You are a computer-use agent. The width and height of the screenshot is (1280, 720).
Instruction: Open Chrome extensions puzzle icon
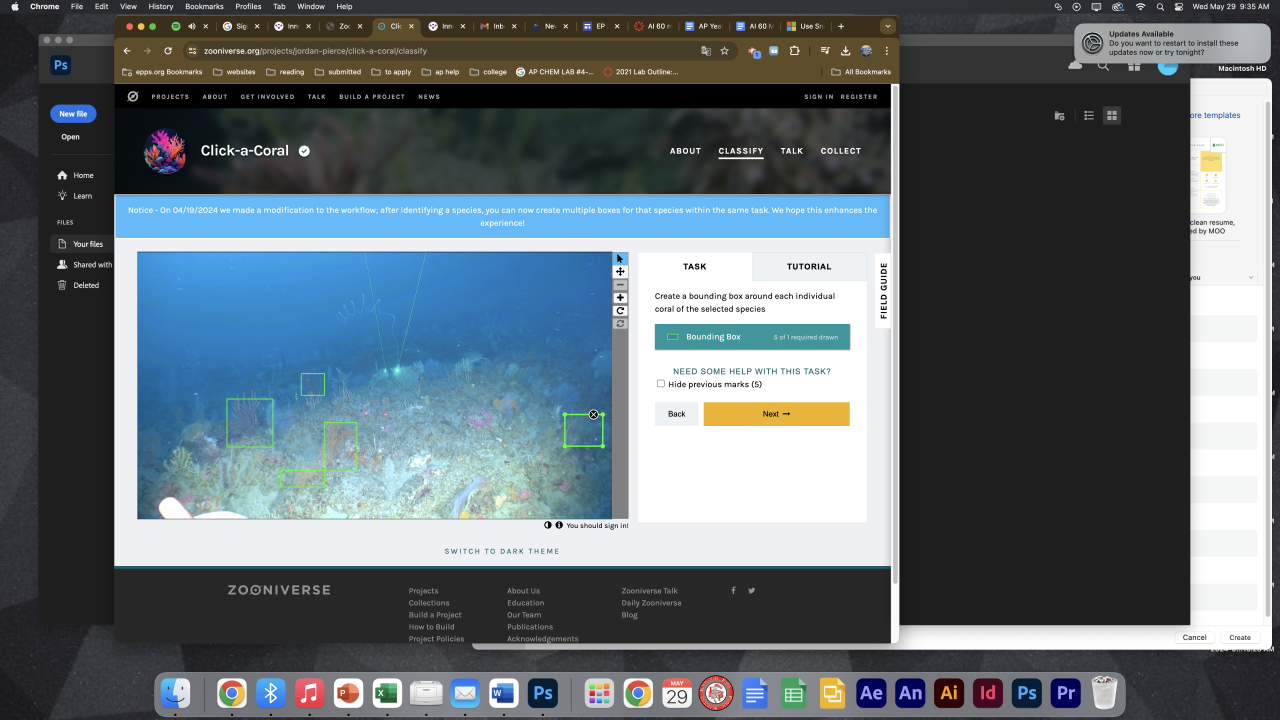[794, 51]
